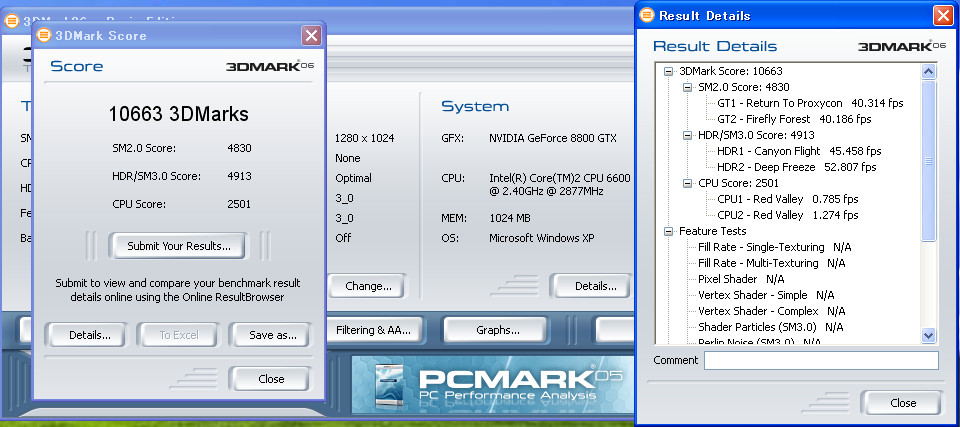Select Shader Particles (SM3.0) row
Screen dimensions: 960x427
coord(771,327)
